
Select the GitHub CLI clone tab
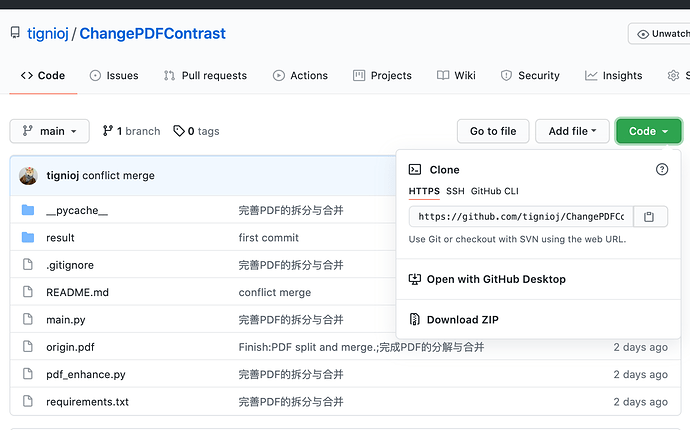click(495, 191)
